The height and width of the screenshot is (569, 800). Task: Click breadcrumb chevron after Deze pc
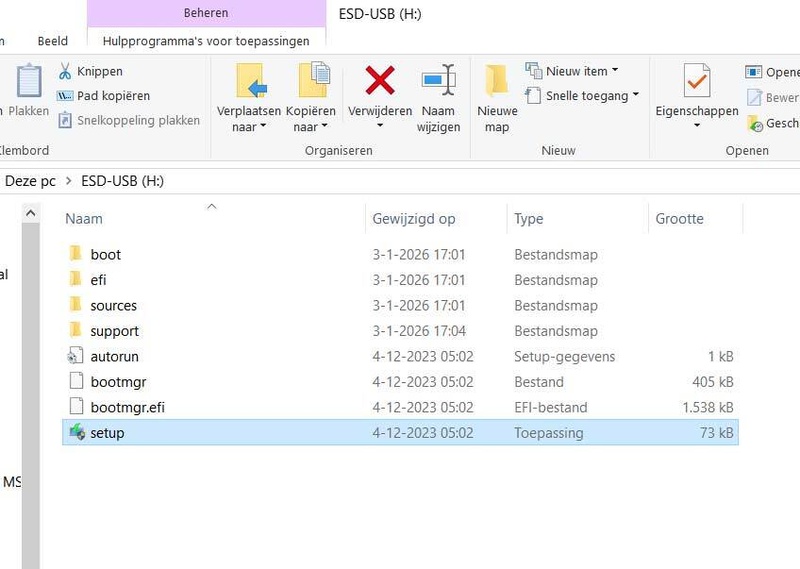[x=68, y=181]
